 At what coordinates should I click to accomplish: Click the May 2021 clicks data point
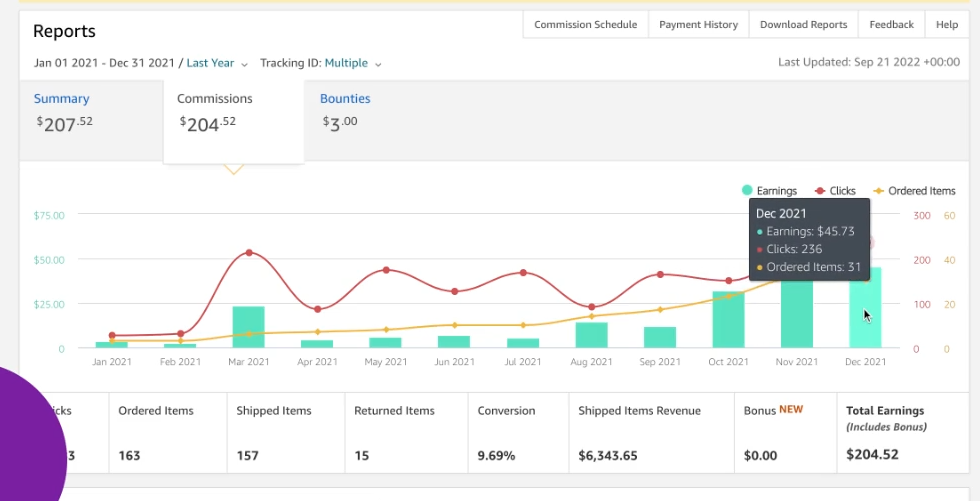(386, 270)
